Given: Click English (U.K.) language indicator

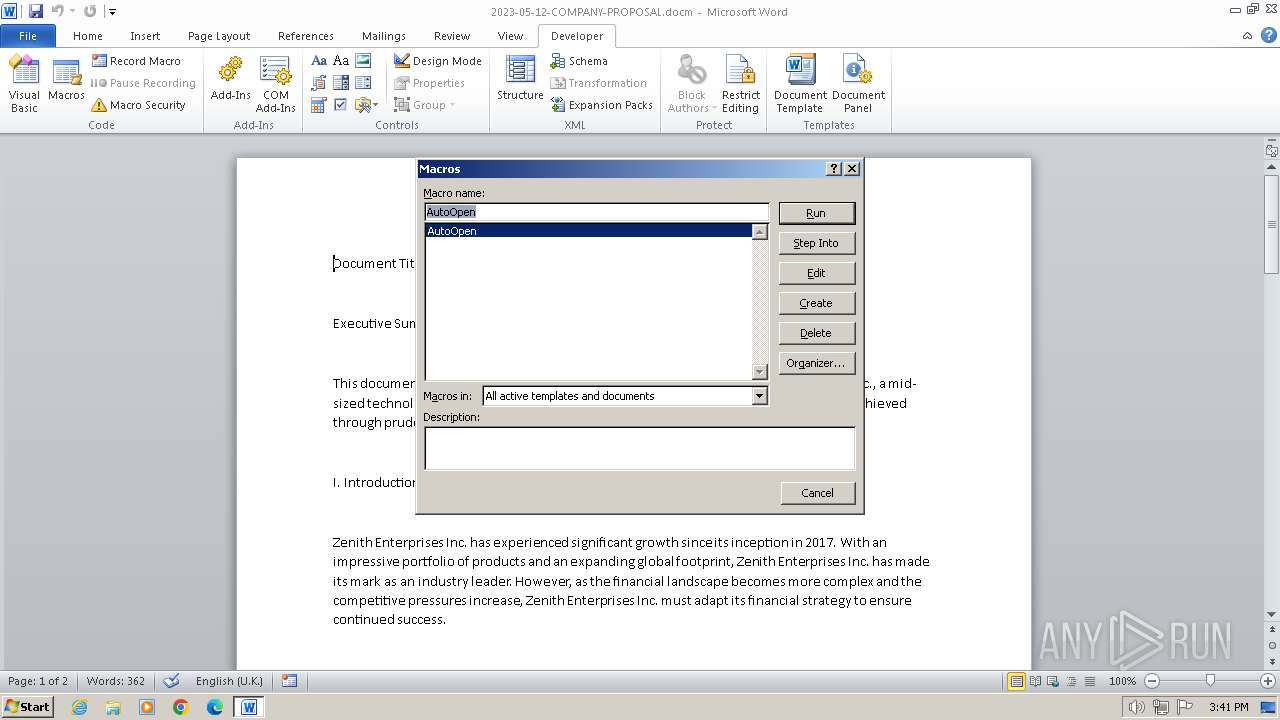Looking at the screenshot, I should pos(229,681).
